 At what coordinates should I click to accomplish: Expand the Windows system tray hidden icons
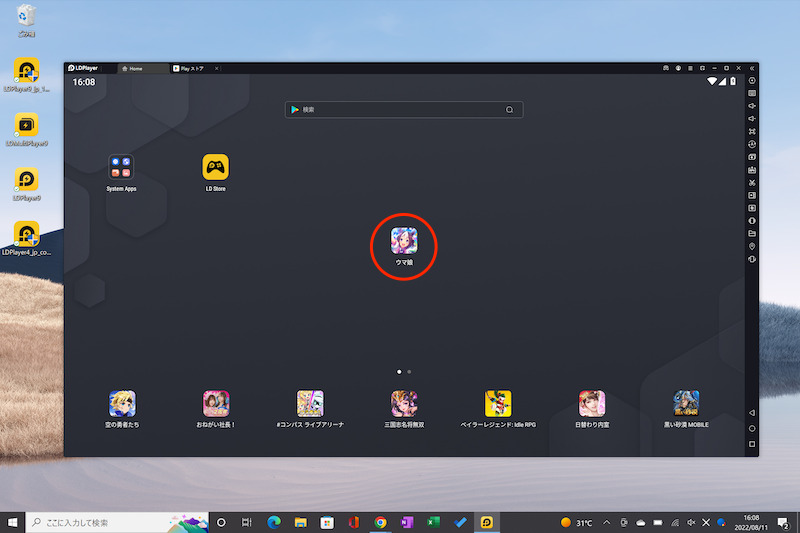click(606, 522)
